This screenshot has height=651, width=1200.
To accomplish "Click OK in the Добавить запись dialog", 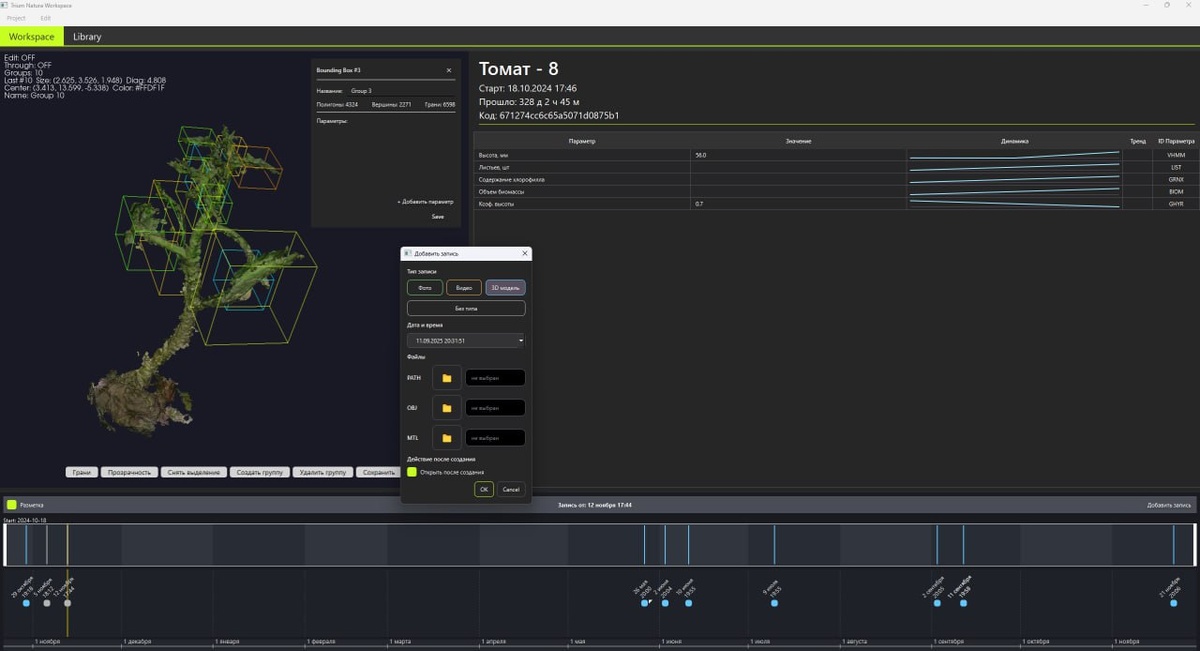I will tap(484, 489).
